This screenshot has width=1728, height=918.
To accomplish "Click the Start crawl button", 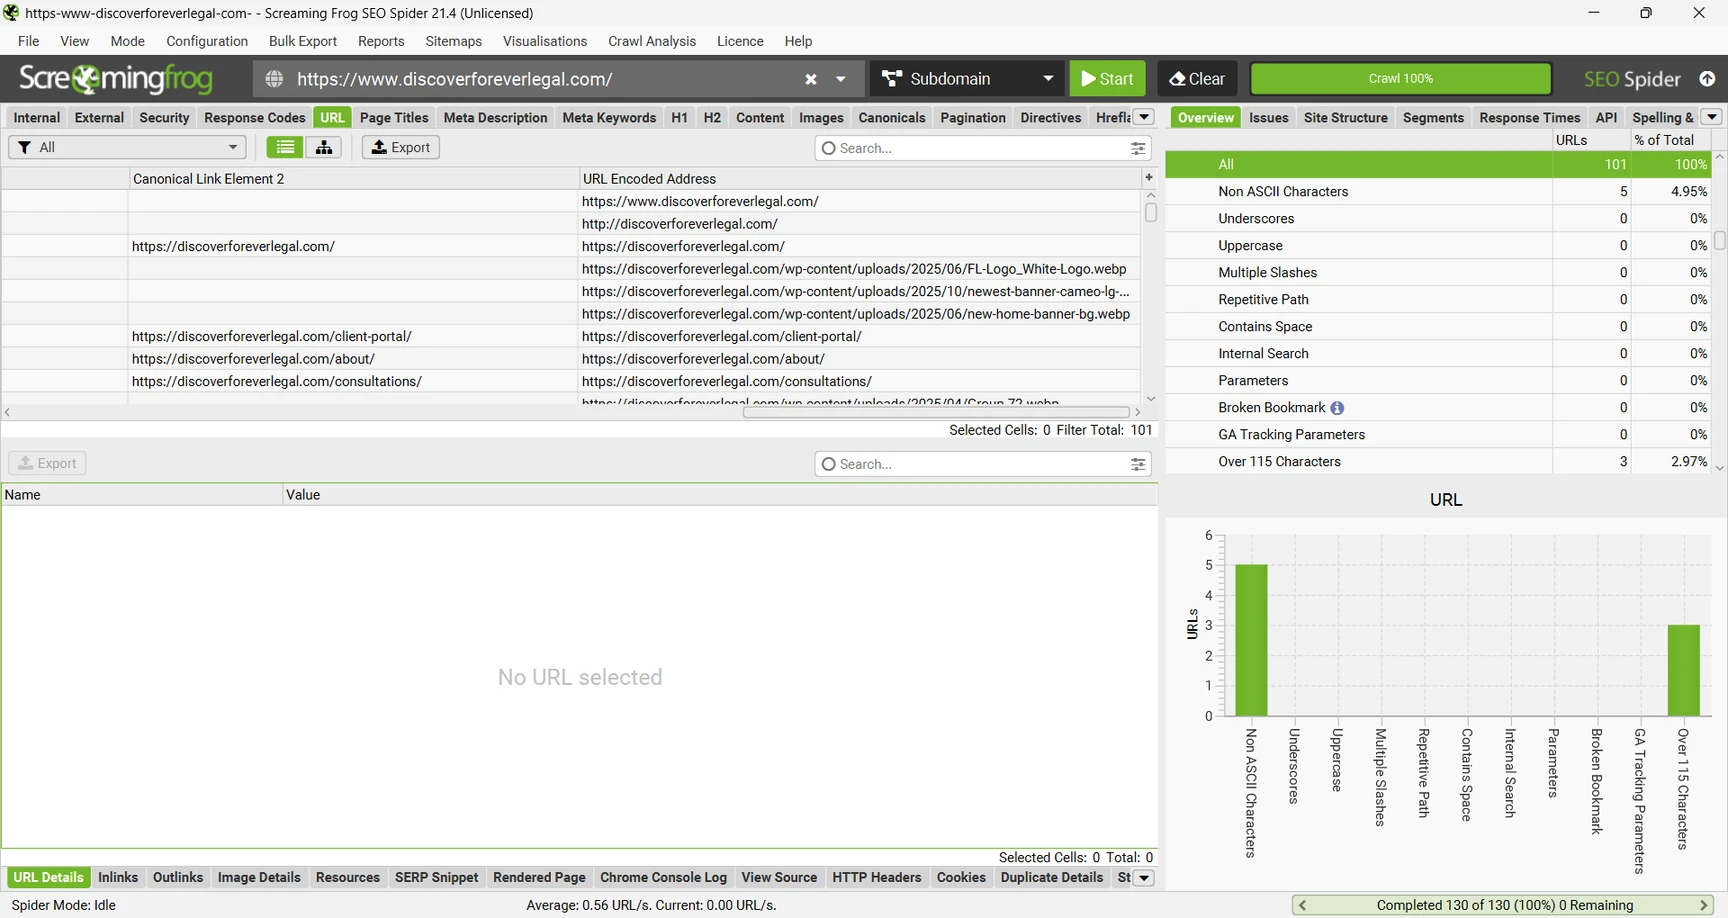I will [1107, 79].
